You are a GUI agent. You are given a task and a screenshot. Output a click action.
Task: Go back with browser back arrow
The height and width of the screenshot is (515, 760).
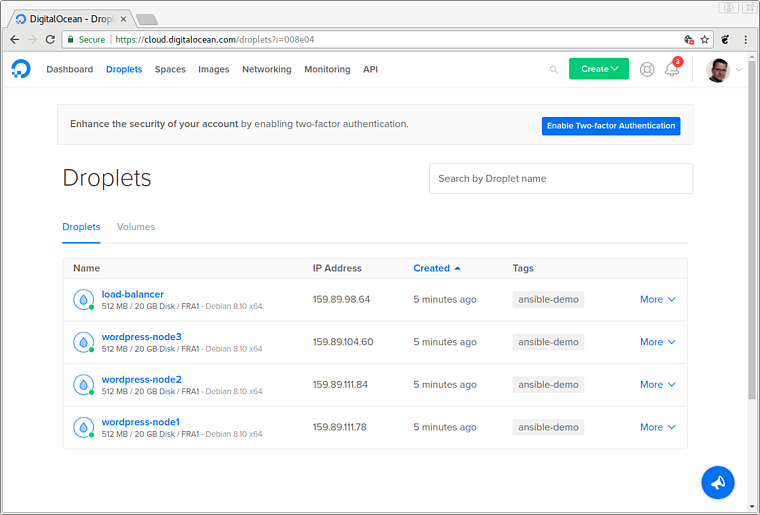[x=15, y=40]
